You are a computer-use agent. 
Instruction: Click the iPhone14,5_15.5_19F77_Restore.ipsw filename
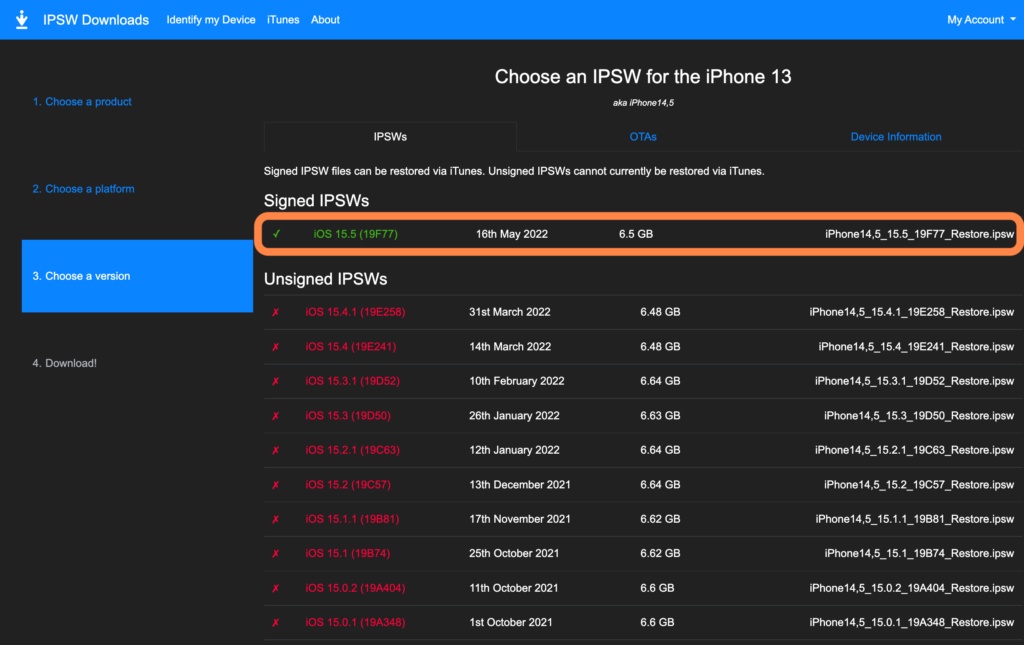click(x=919, y=234)
